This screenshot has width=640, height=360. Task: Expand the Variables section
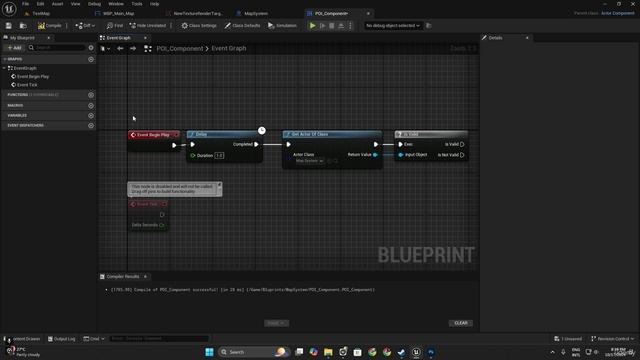point(17,116)
